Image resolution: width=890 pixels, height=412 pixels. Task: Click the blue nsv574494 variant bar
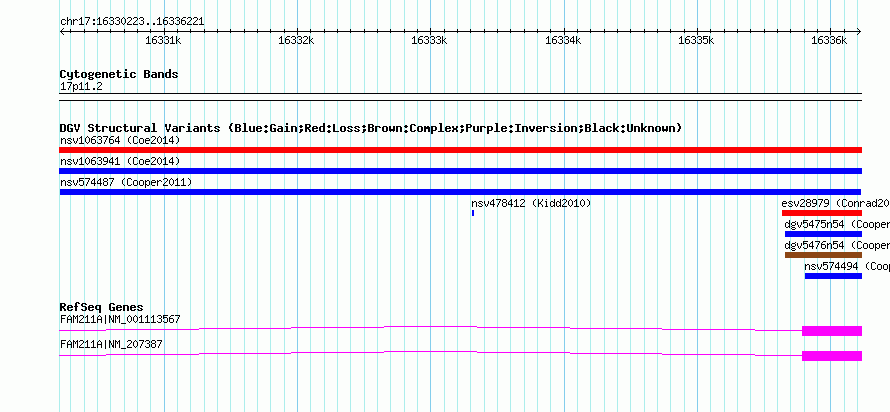coord(833,276)
